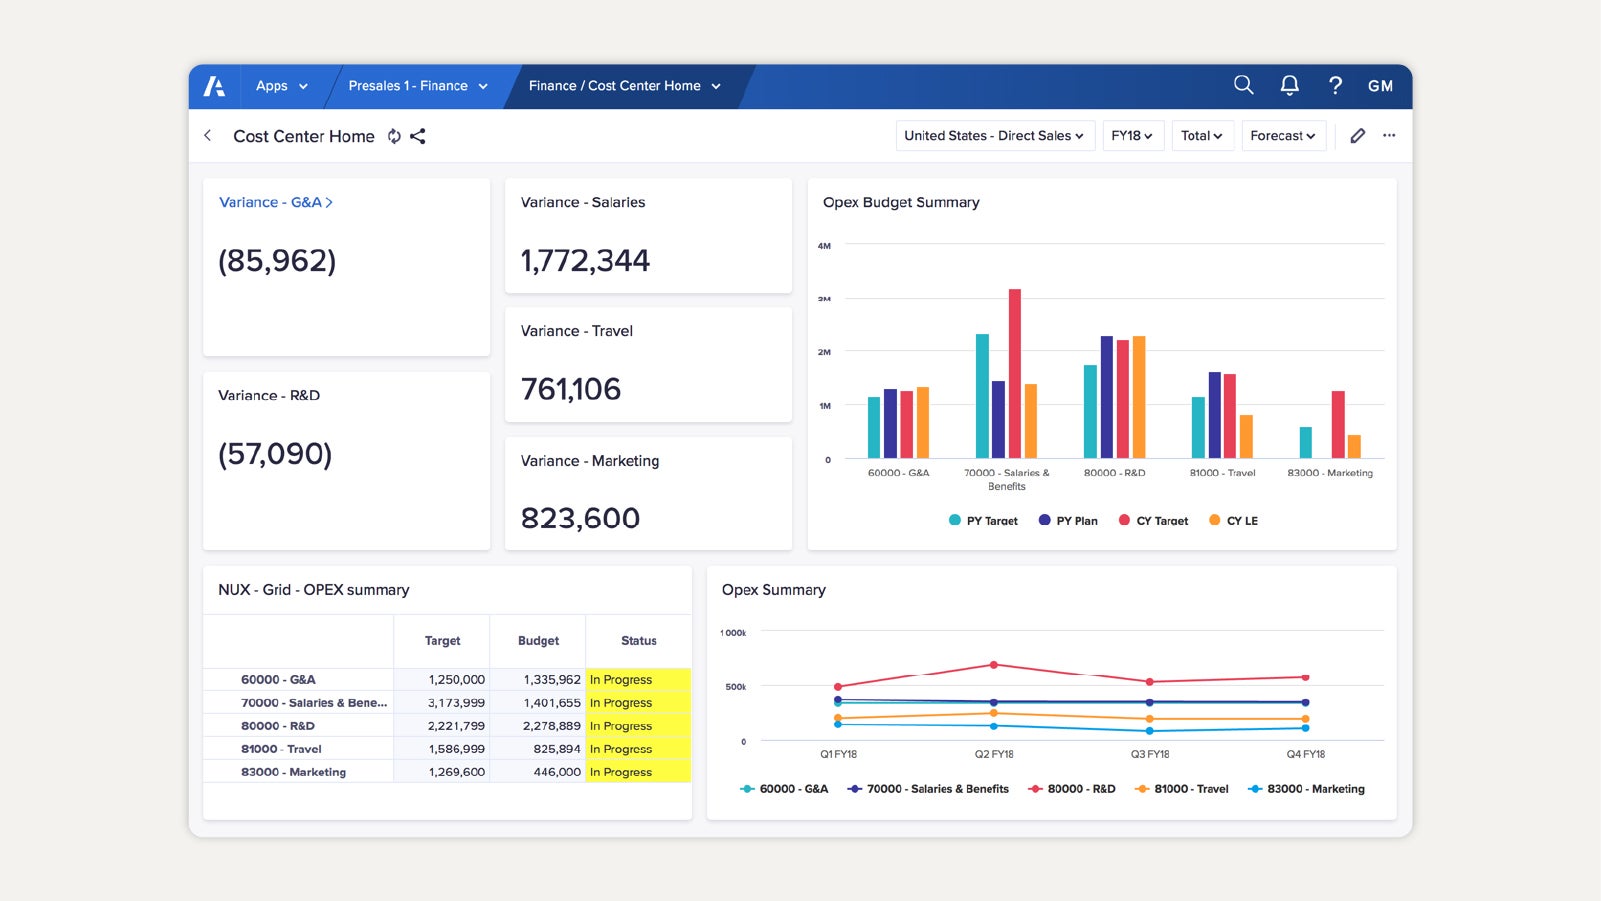Click the Anaplan logo icon
This screenshot has width=1601, height=901.
214,86
